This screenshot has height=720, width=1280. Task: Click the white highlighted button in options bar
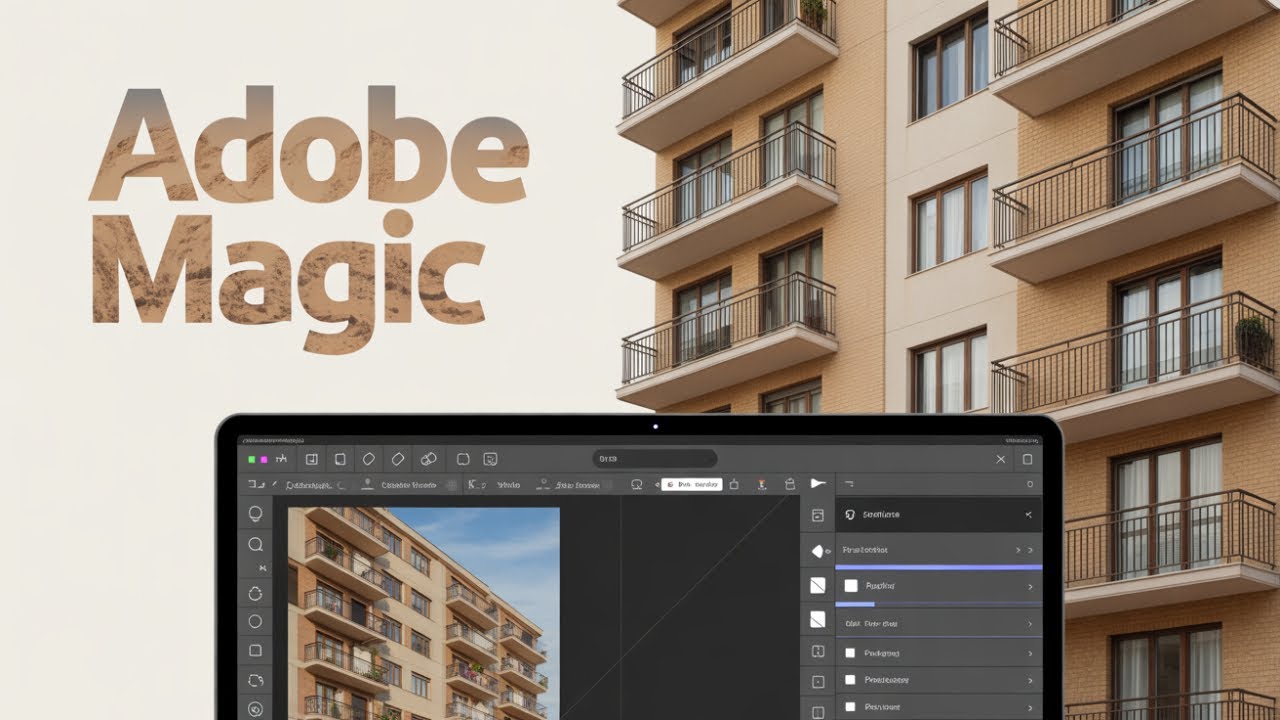point(692,484)
